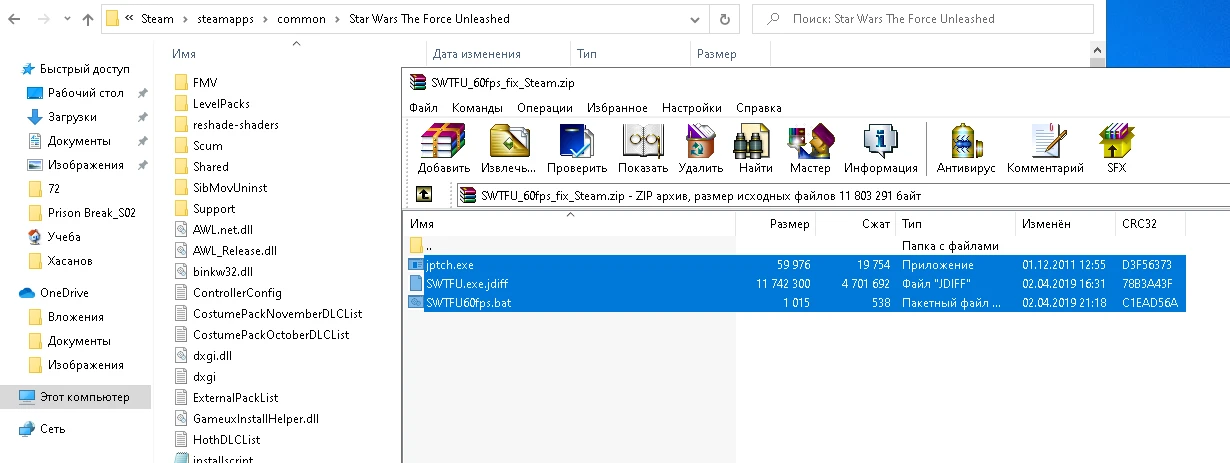Select SWTFU60fps.bat in the archive

point(796,302)
